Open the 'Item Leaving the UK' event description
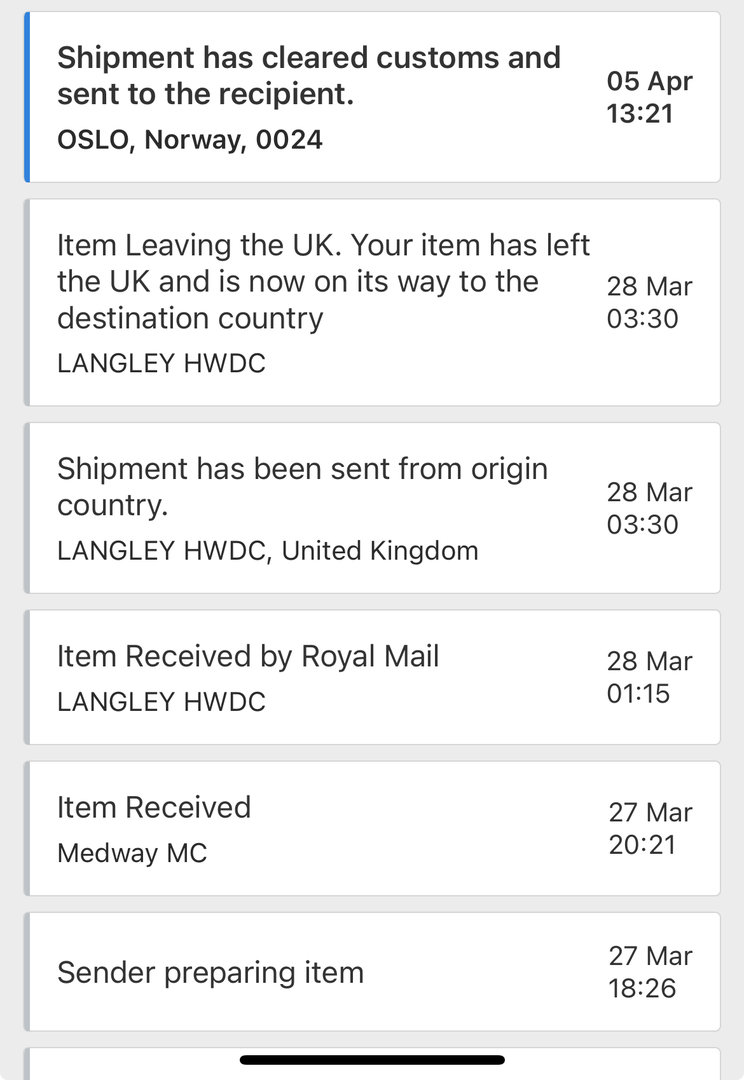This screenshot has width=744, height=1080. pyautogui.click(x=323, y=281)
